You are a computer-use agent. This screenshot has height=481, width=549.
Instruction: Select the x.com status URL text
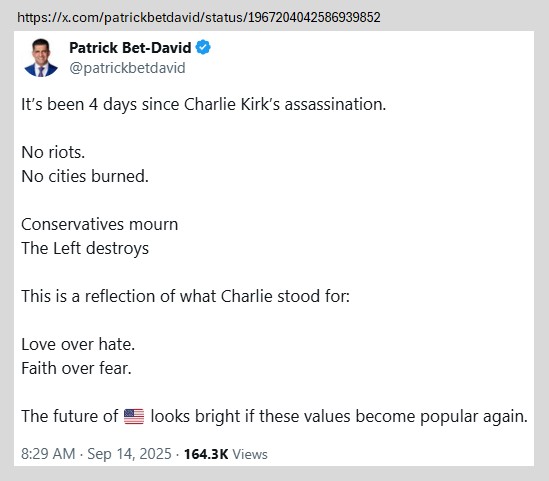(199, 17)
